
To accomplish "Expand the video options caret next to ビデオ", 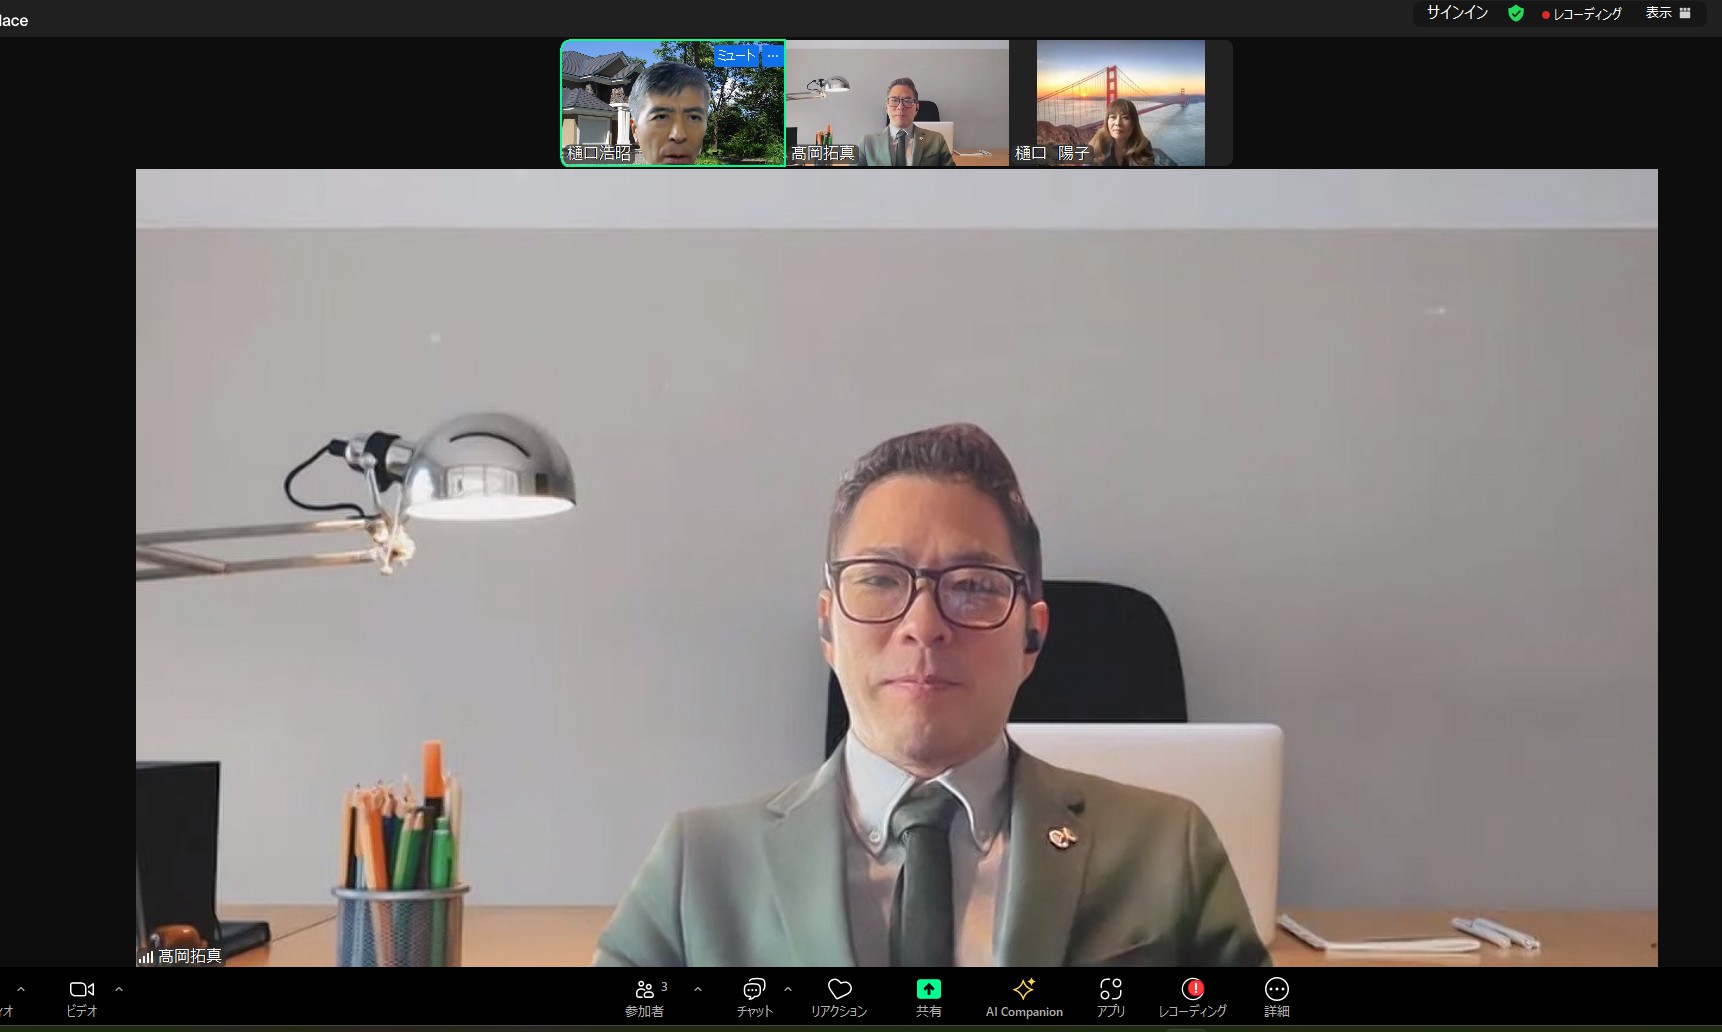I will tap(119, 989).
